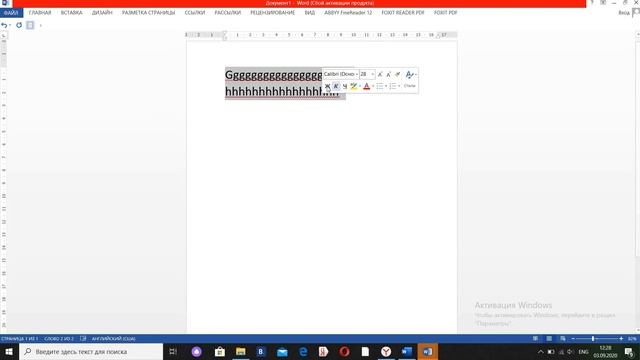
Task: Click the Вход sign-in link
Action: 624,13
